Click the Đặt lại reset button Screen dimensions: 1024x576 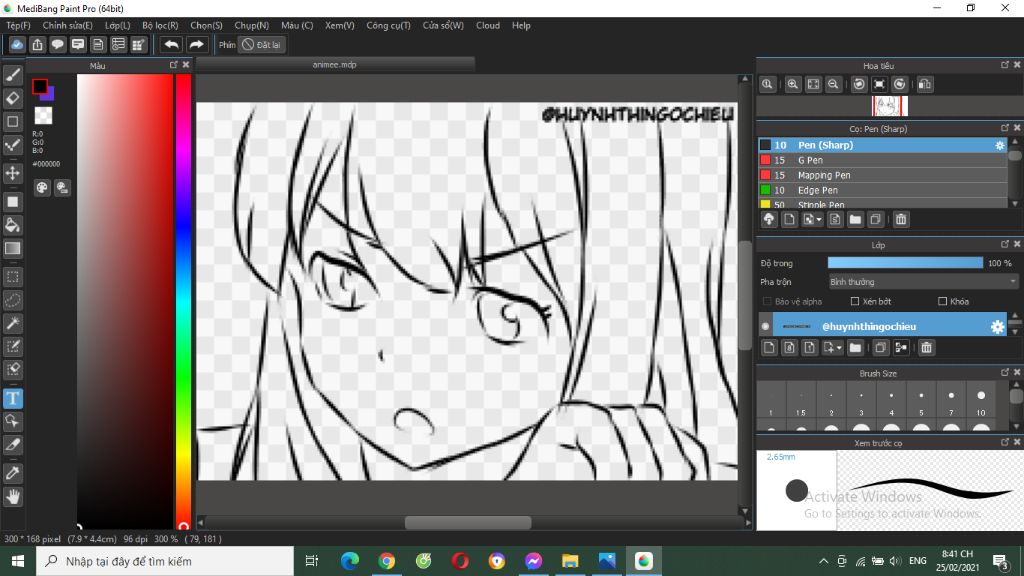coord(261,44)
